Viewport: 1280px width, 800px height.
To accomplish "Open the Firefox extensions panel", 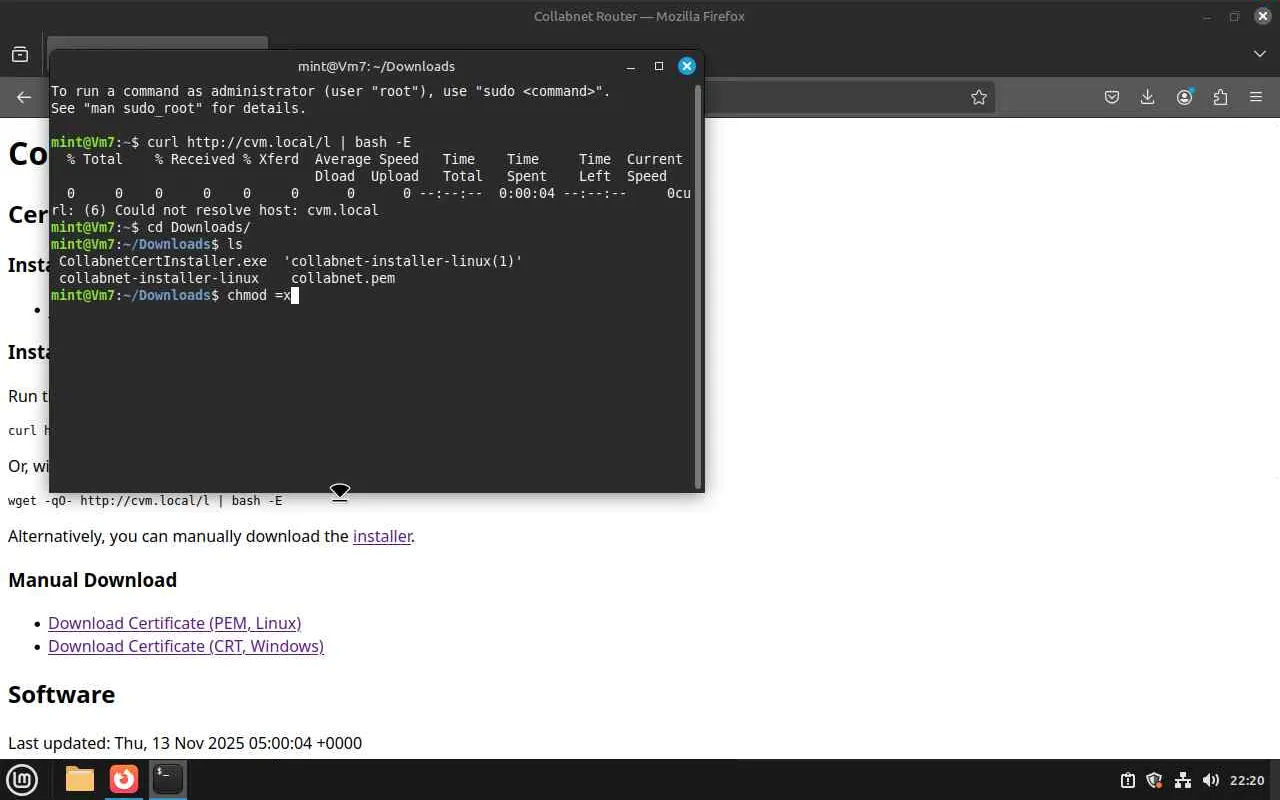I will coord(1220,97).
